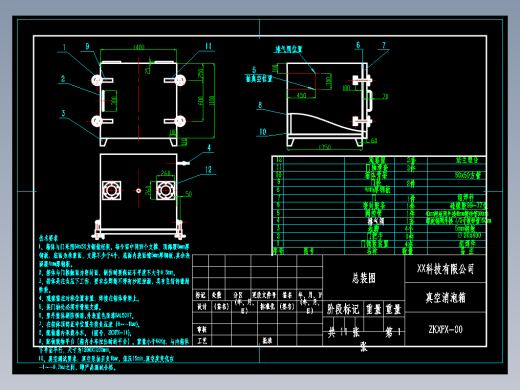Select the red rectangle in the side view
Viewport: 520px width, 390px height.
click(x=301, y=81)
